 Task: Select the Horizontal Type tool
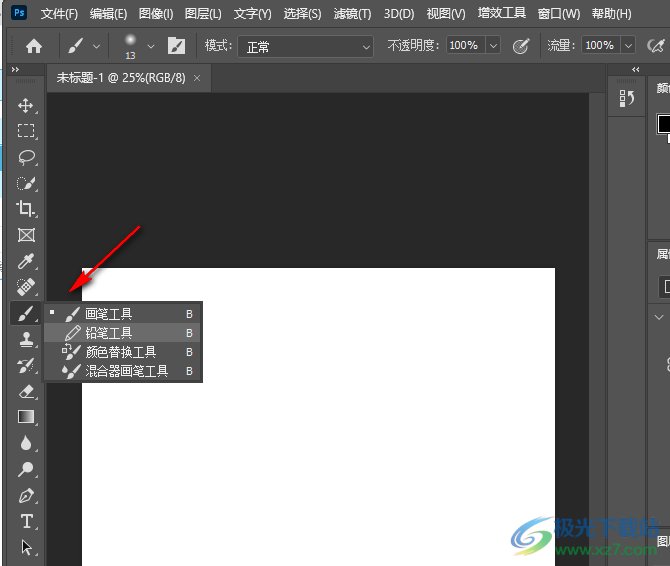(x=26, y=522)
